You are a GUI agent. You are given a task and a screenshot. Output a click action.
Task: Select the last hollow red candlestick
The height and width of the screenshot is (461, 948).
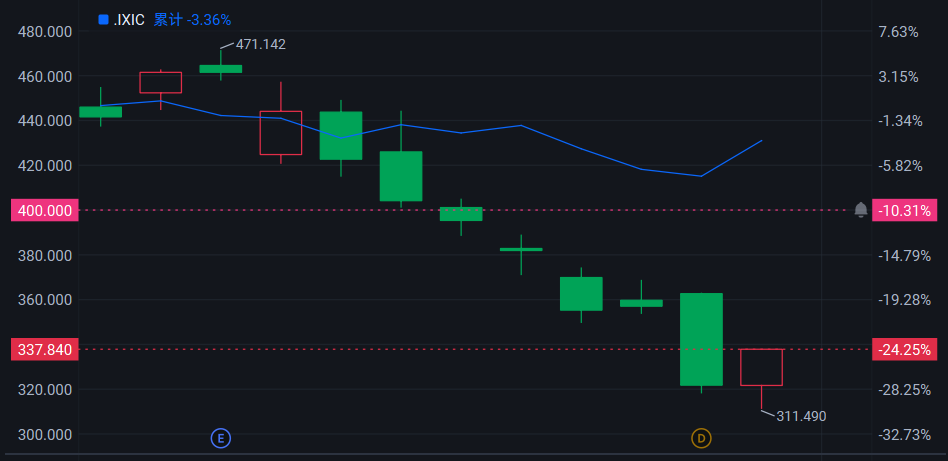pyautogui.click(x=761, y=367)
